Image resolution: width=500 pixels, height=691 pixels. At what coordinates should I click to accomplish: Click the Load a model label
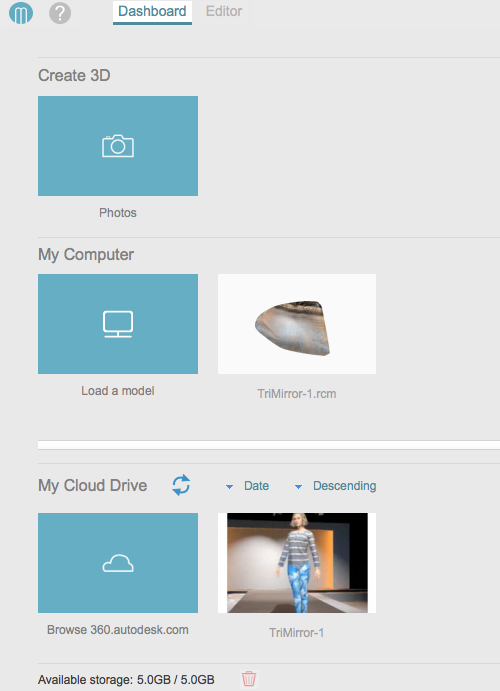(118, 391)
